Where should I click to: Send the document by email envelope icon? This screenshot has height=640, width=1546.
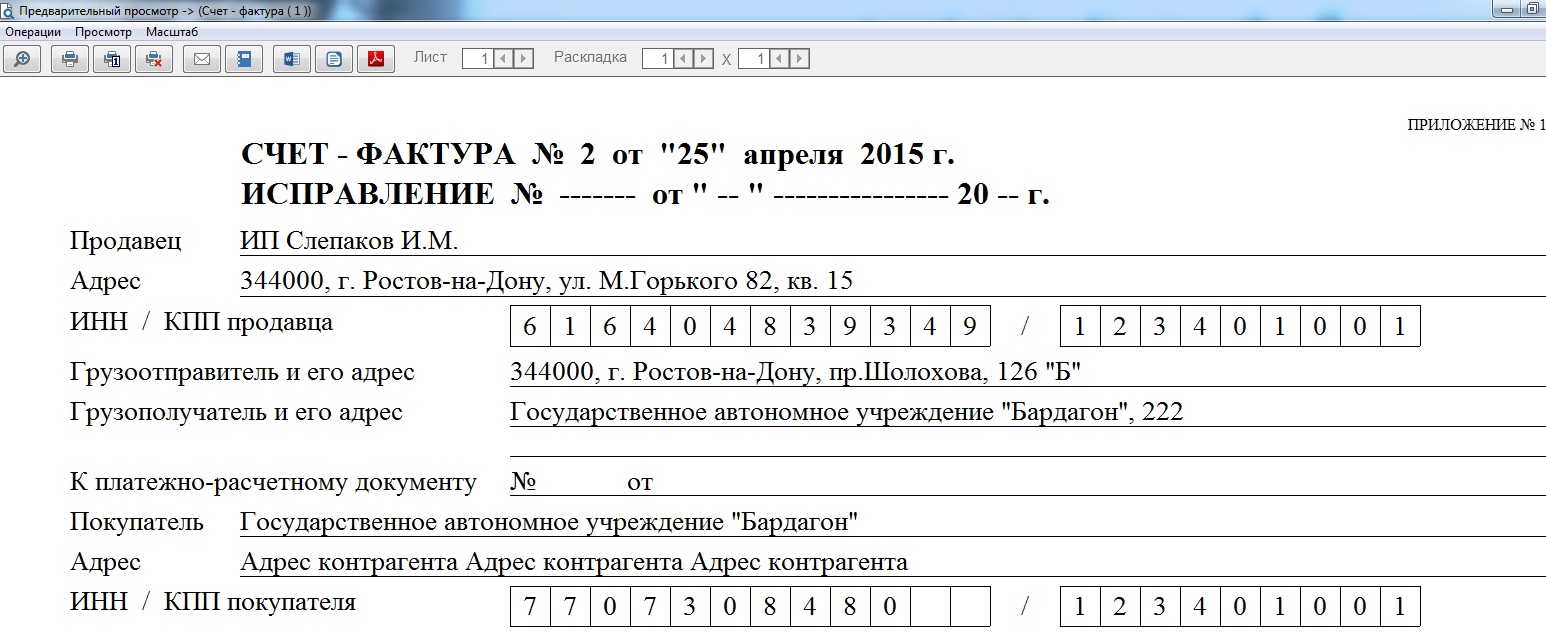pyautogui.click(x=202, y=59)
